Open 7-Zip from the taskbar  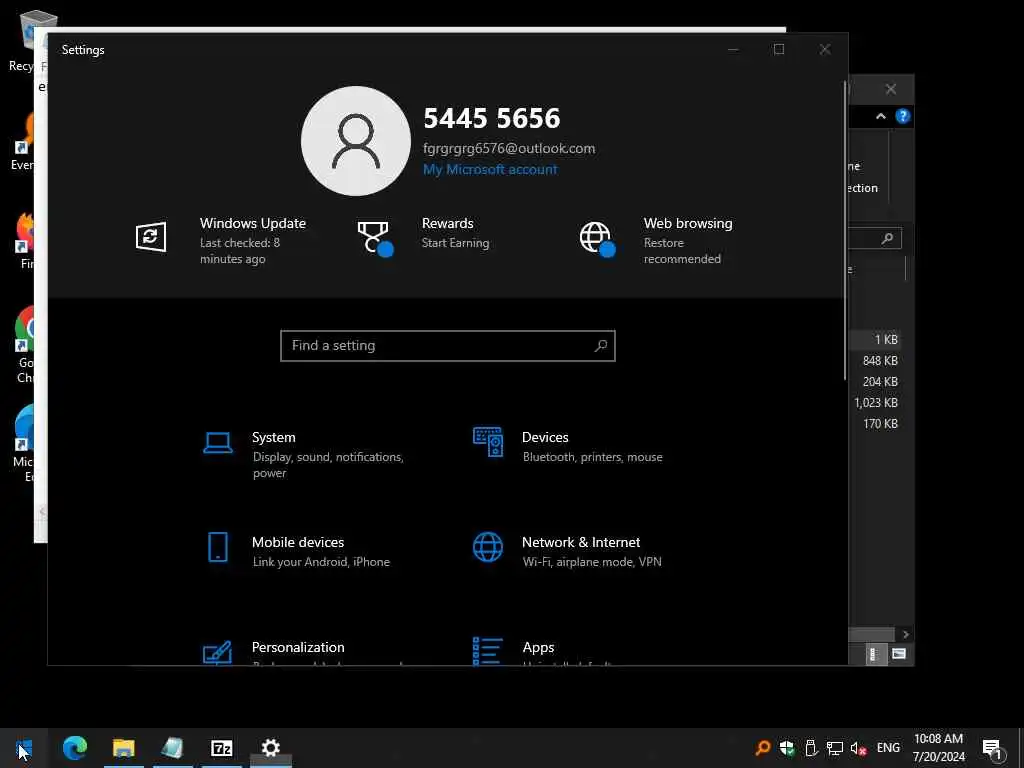[x=221, y=748]
